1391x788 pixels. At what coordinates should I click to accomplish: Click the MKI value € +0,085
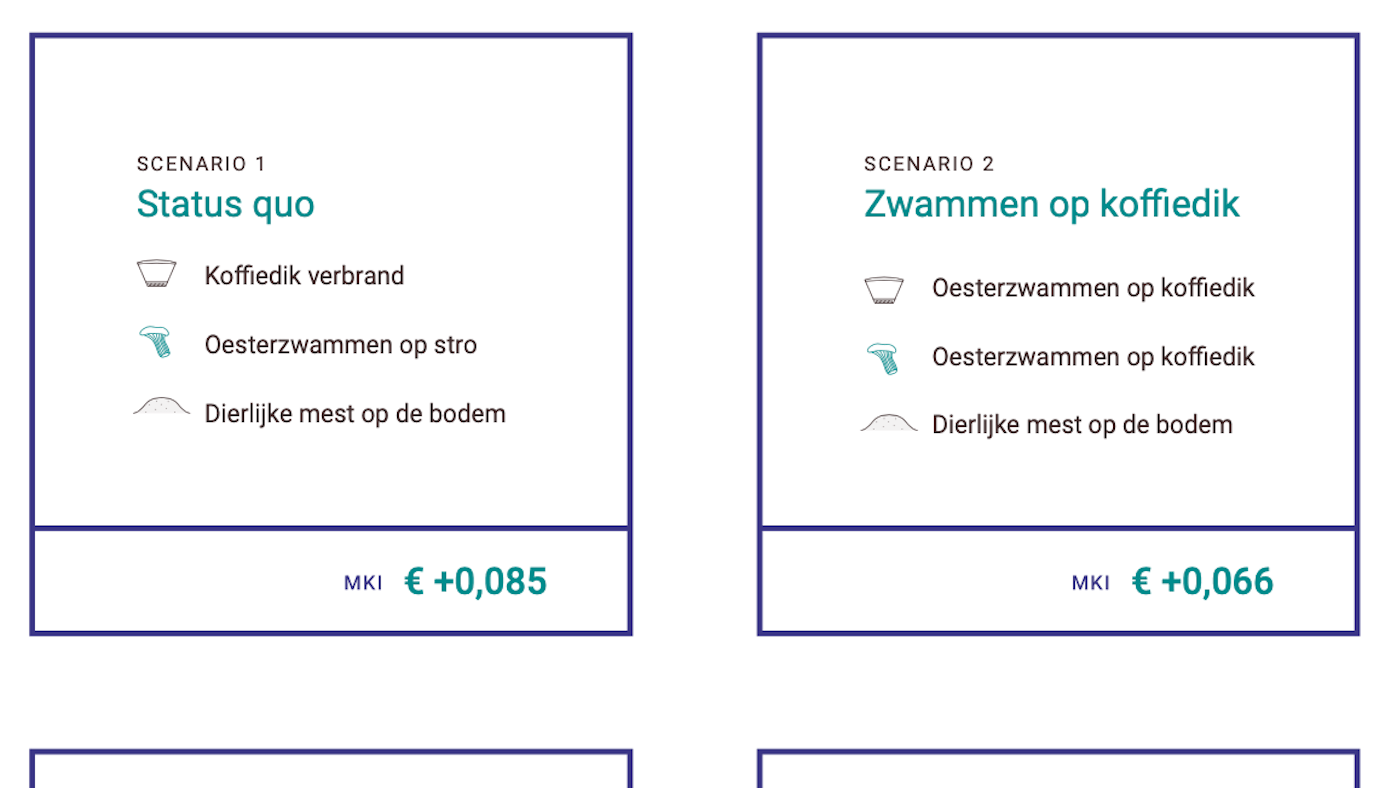475,581
